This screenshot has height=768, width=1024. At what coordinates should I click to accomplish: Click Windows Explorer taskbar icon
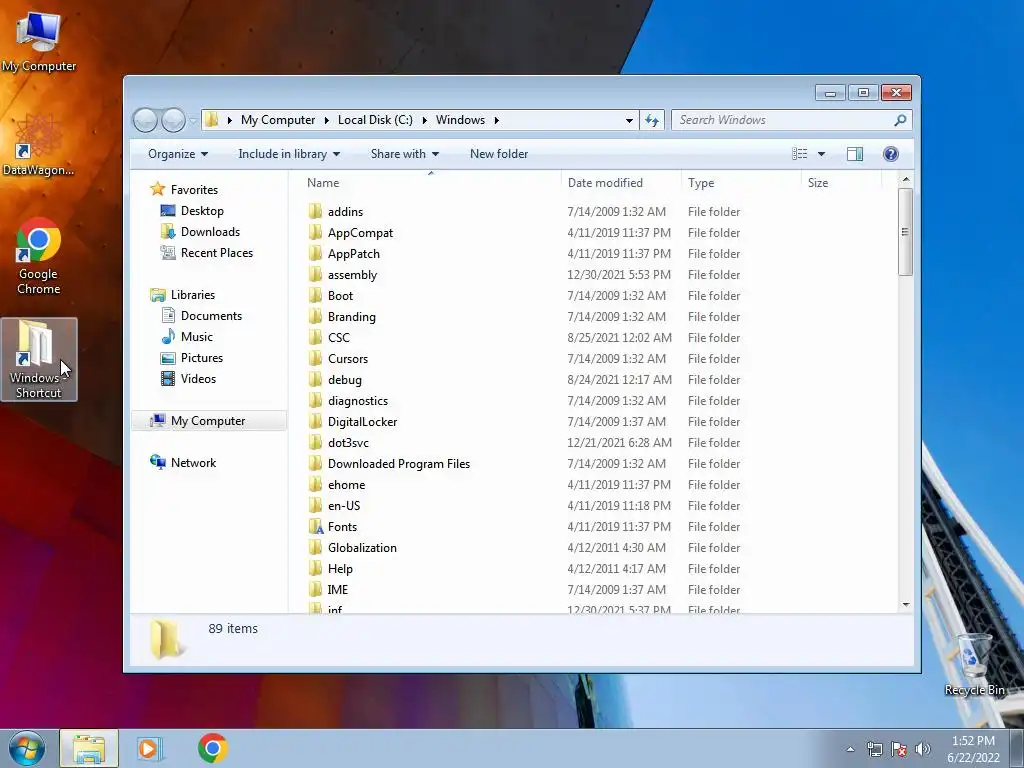[89, 748]
